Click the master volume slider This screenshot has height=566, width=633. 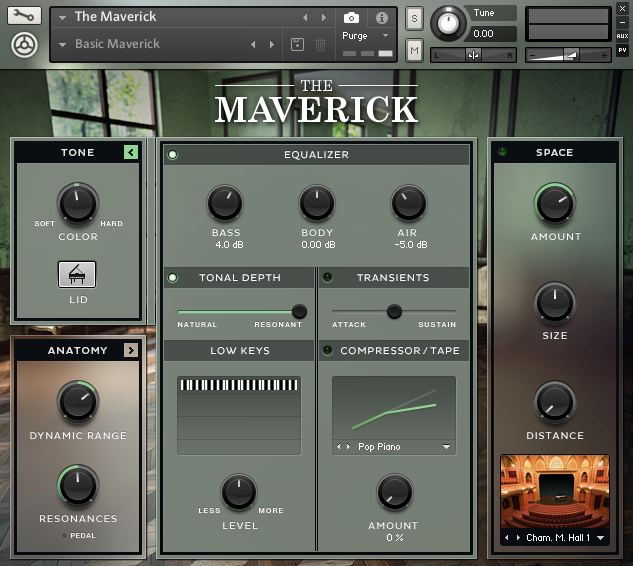pos(568,55)
